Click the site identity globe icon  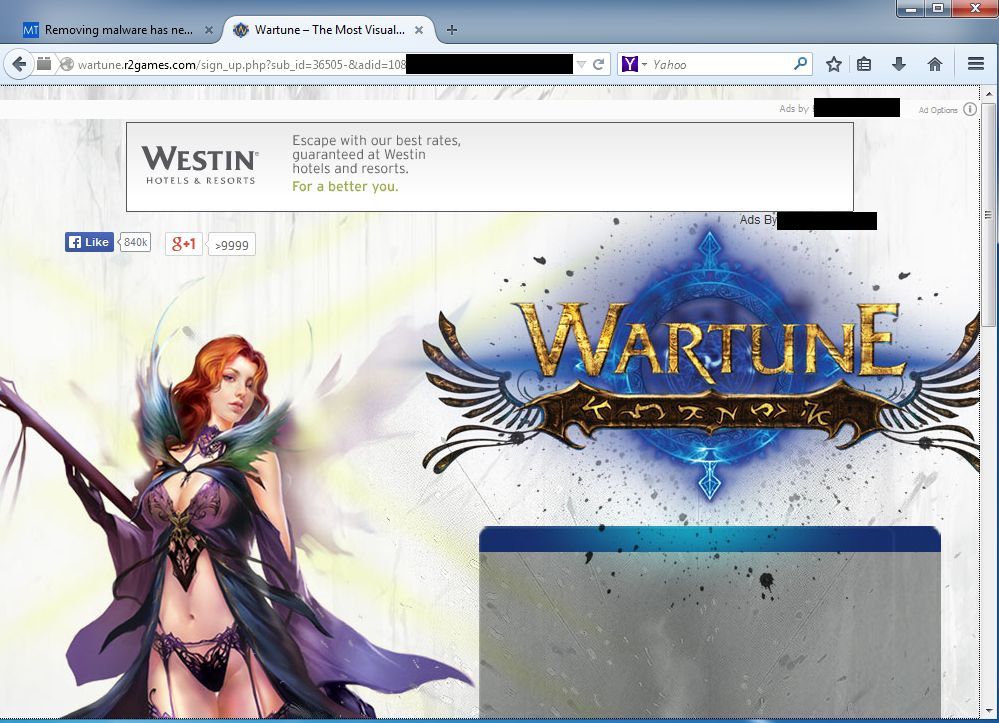tap(66, 64)
